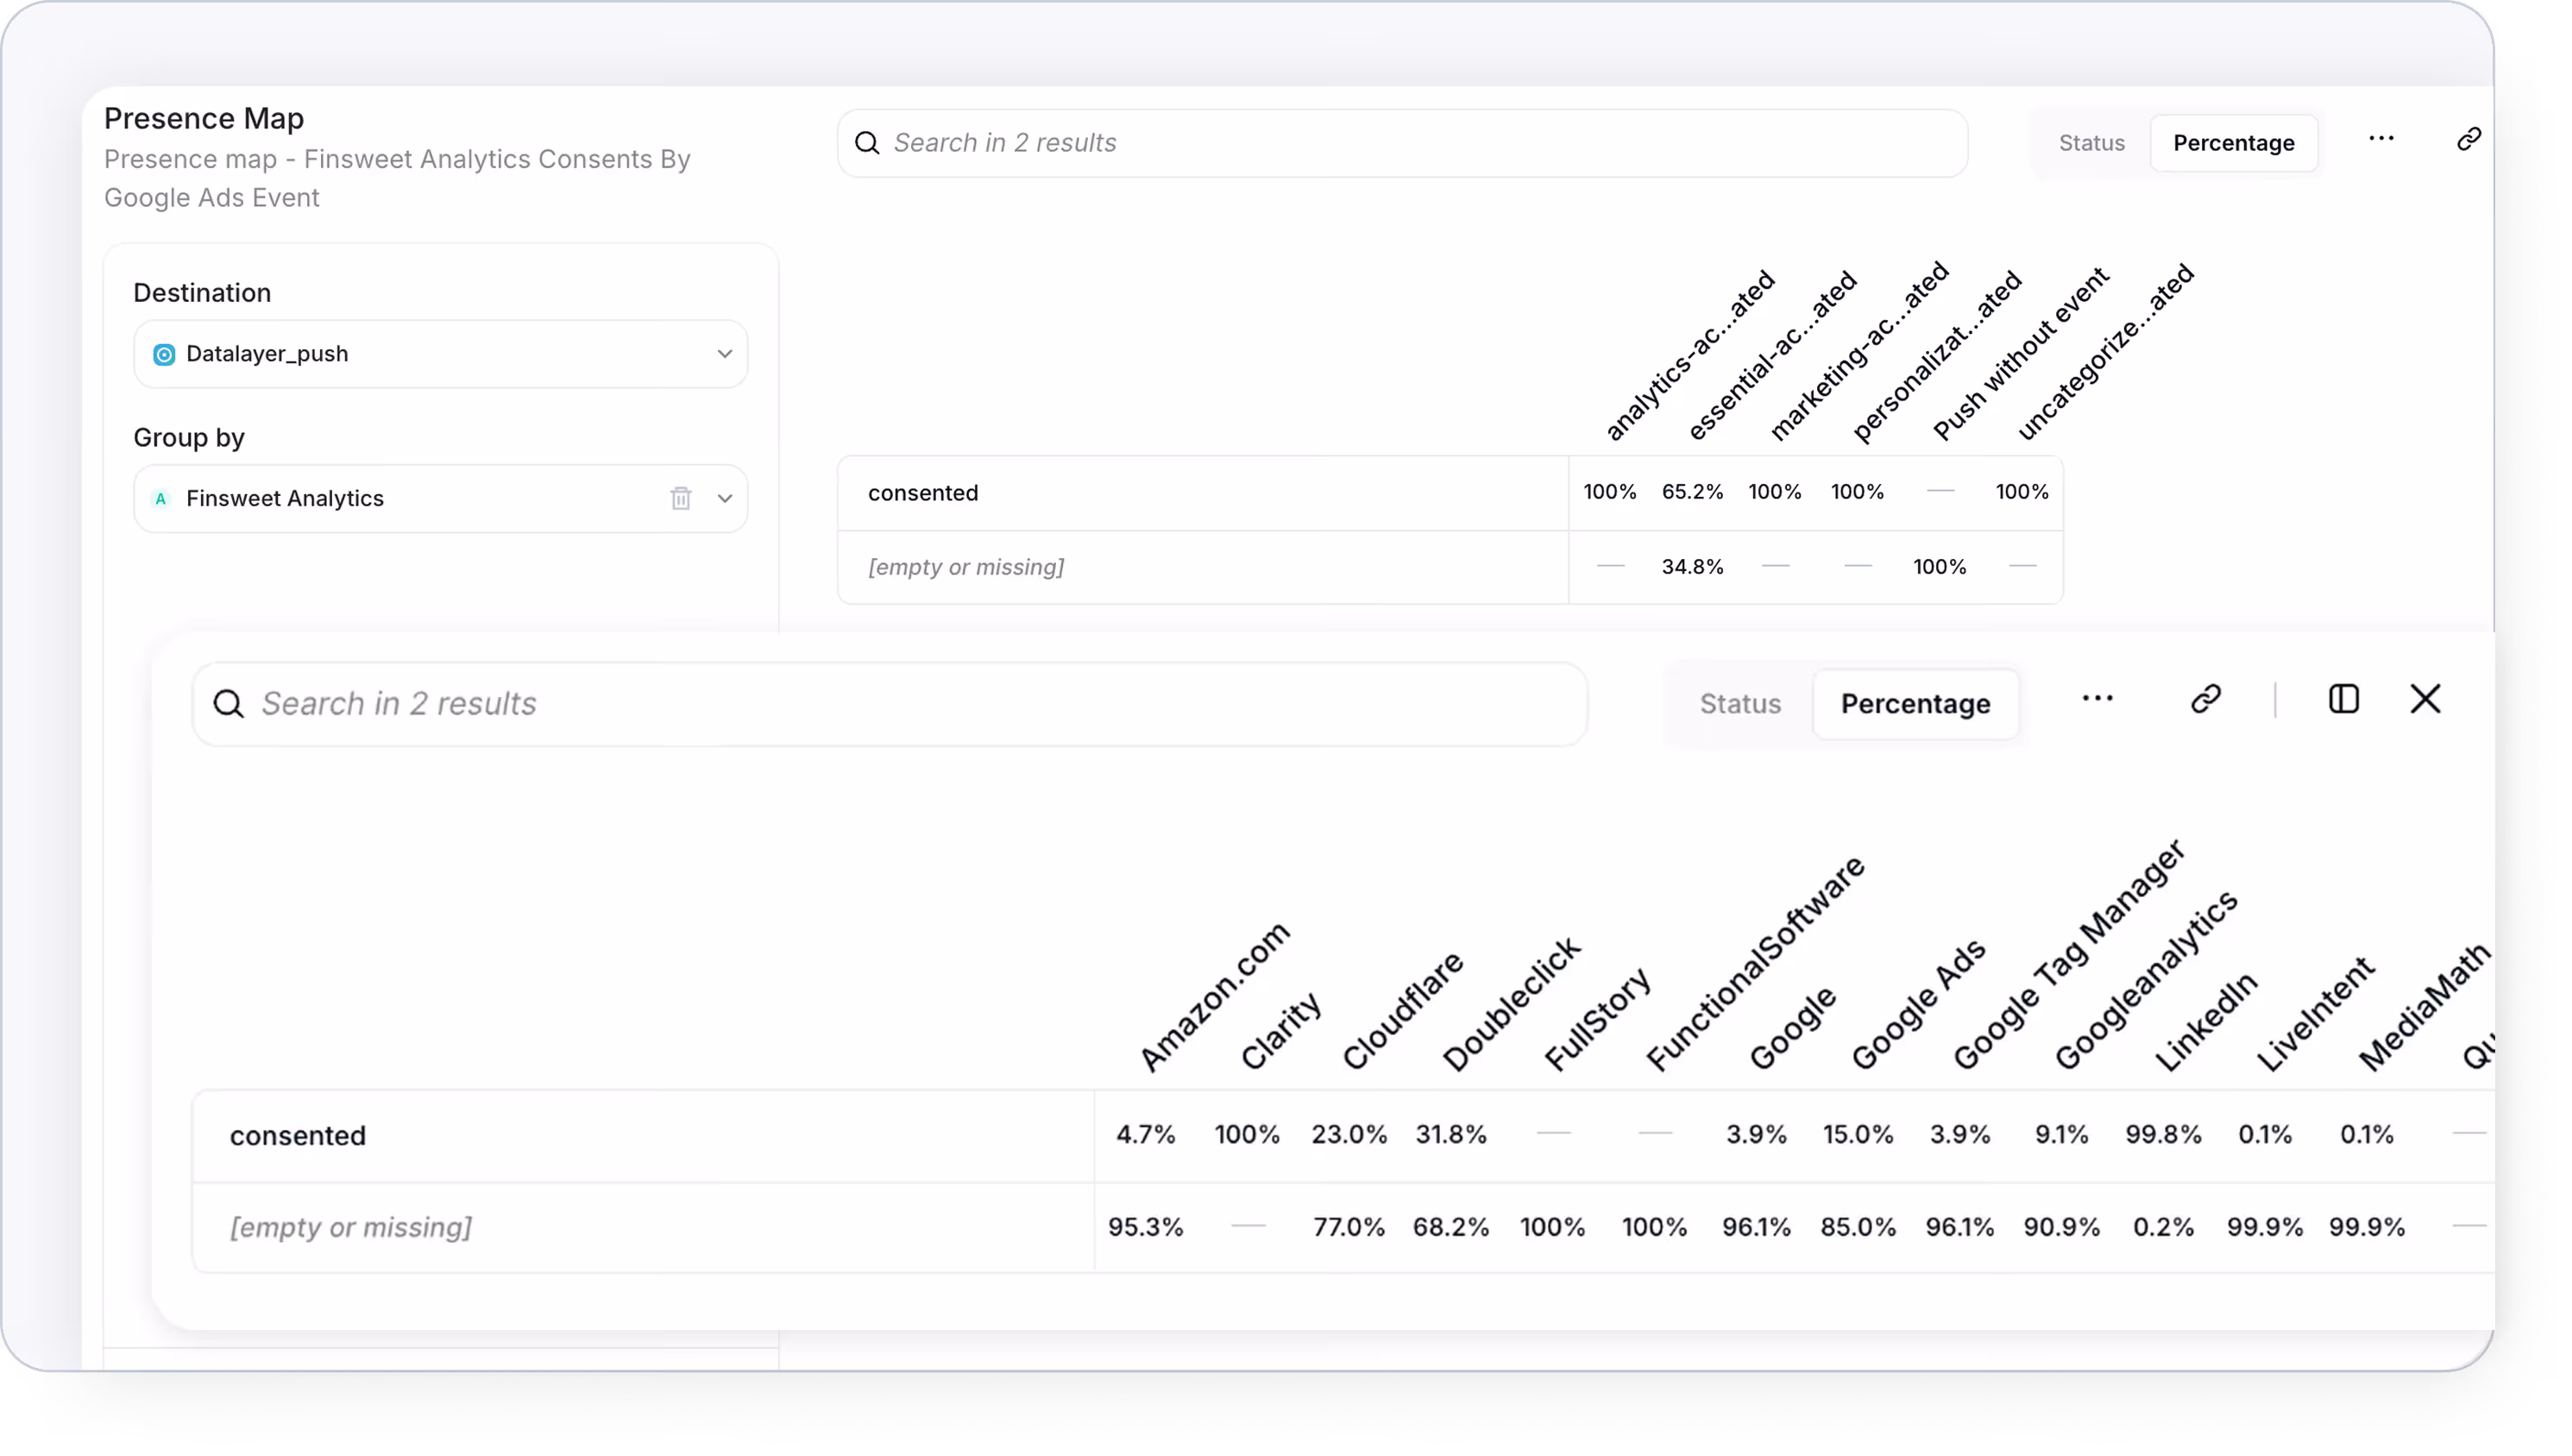Click the trash icon in Group by field

(x=680, y=498)
